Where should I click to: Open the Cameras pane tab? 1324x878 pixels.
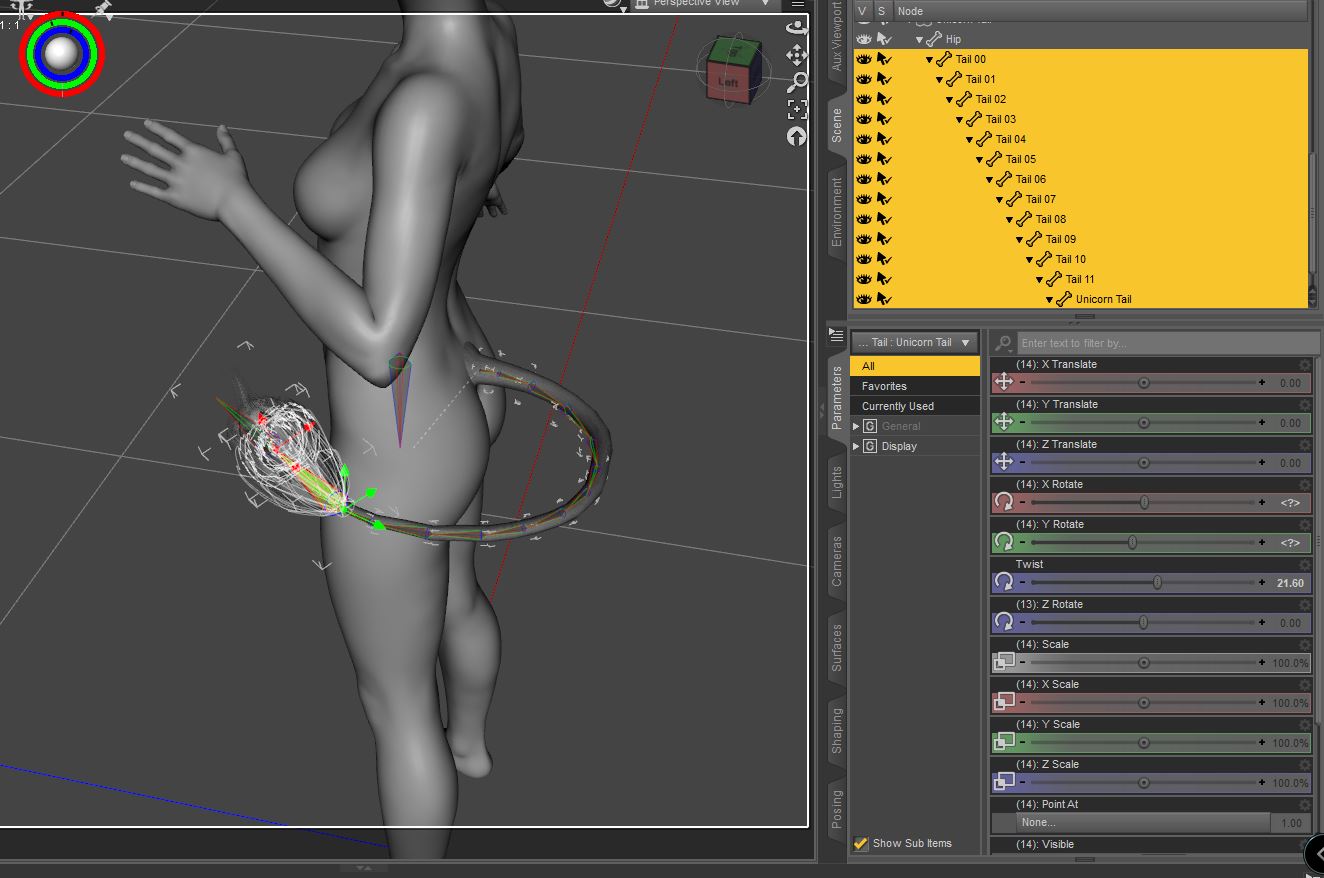pos(837,561)
